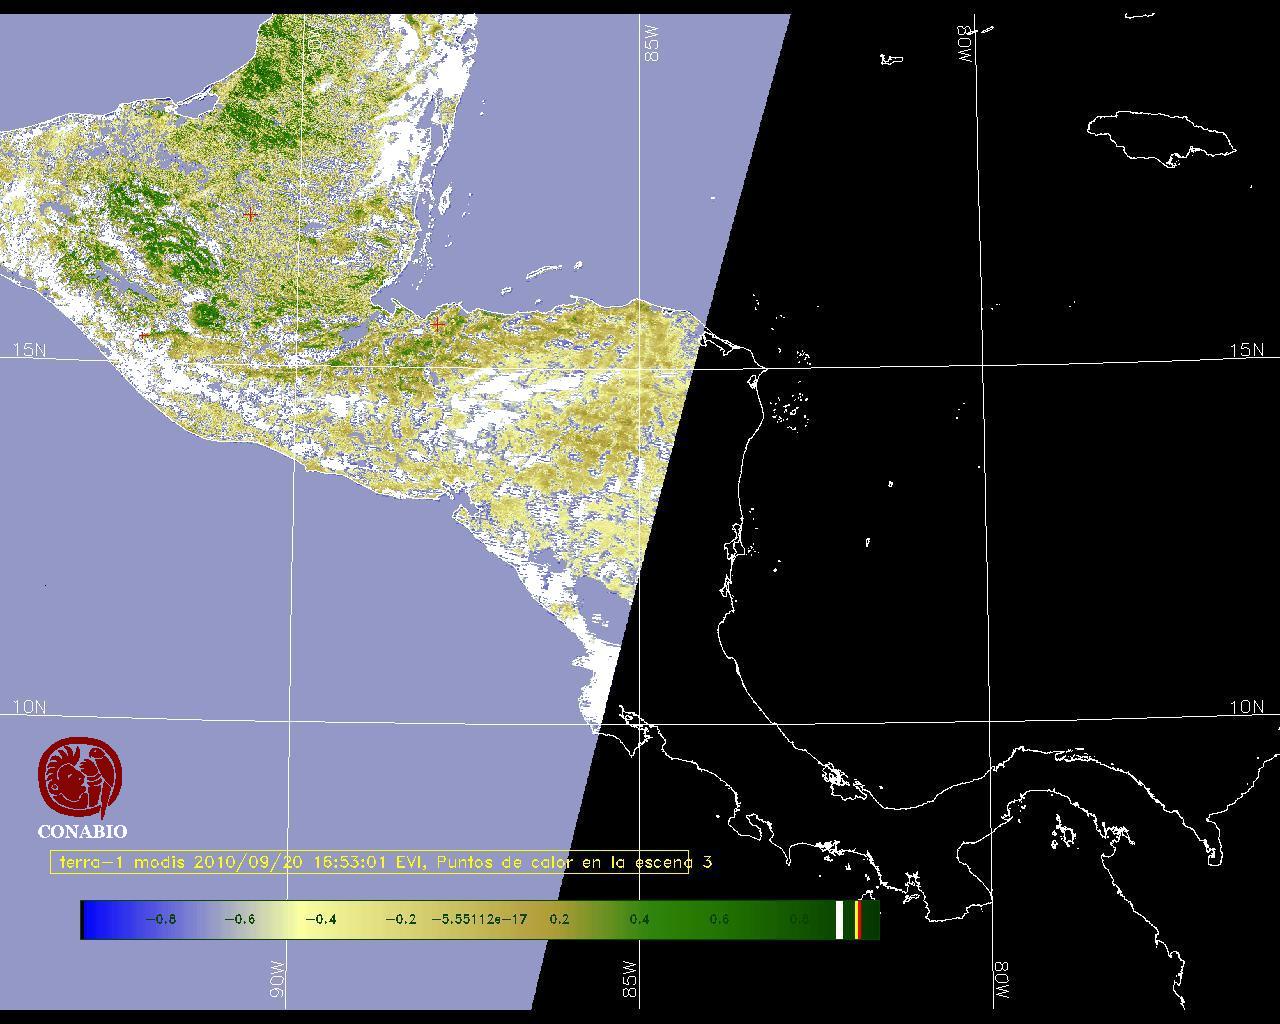Click the terra-1 modis caption text box

(x=370, y=862)
